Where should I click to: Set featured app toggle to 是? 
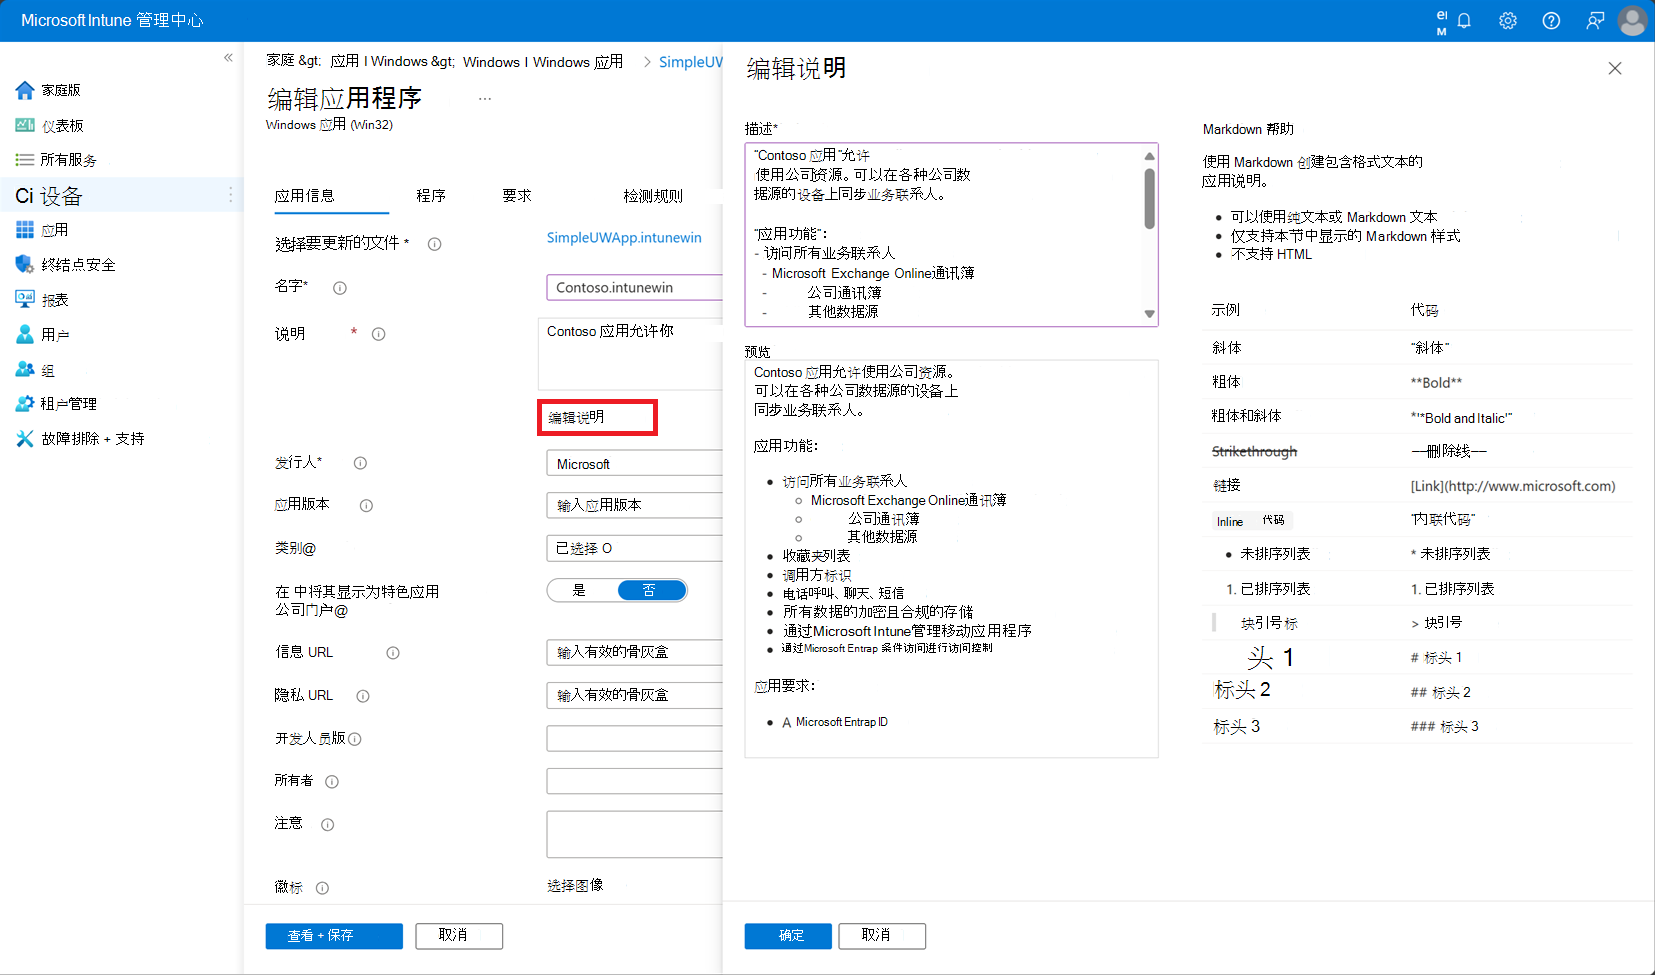pyautogui.click(x=582, y=590)
